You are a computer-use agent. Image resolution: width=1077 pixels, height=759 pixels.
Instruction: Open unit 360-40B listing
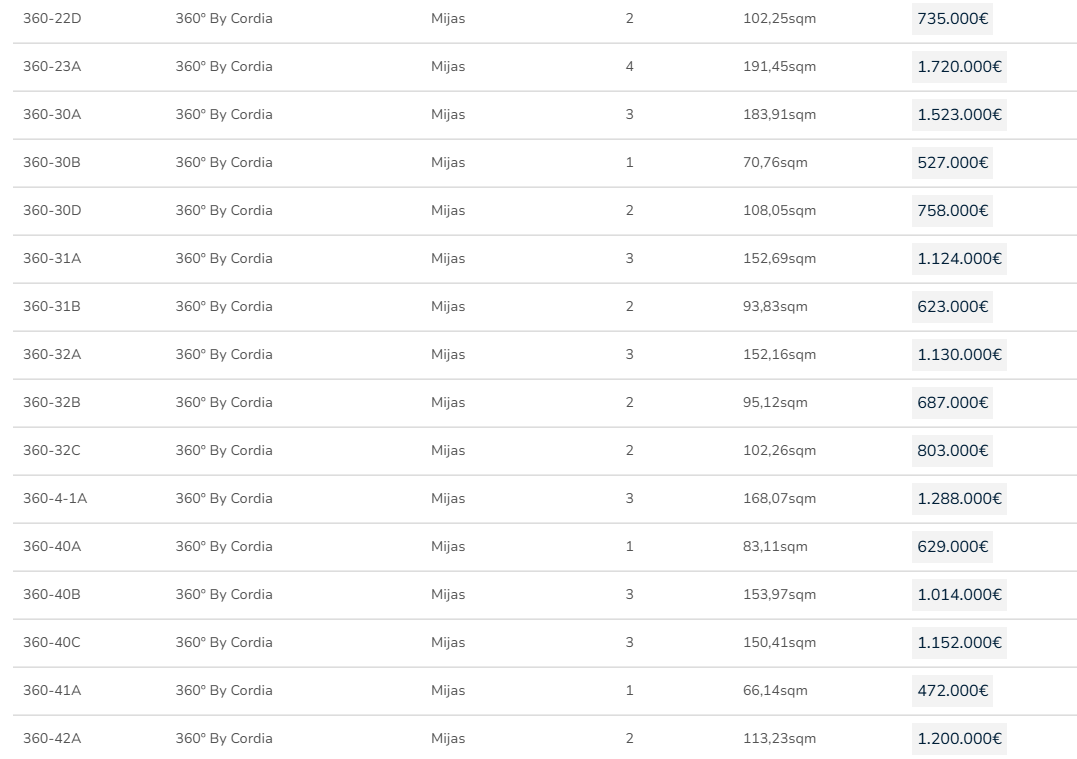coord(52,595)
